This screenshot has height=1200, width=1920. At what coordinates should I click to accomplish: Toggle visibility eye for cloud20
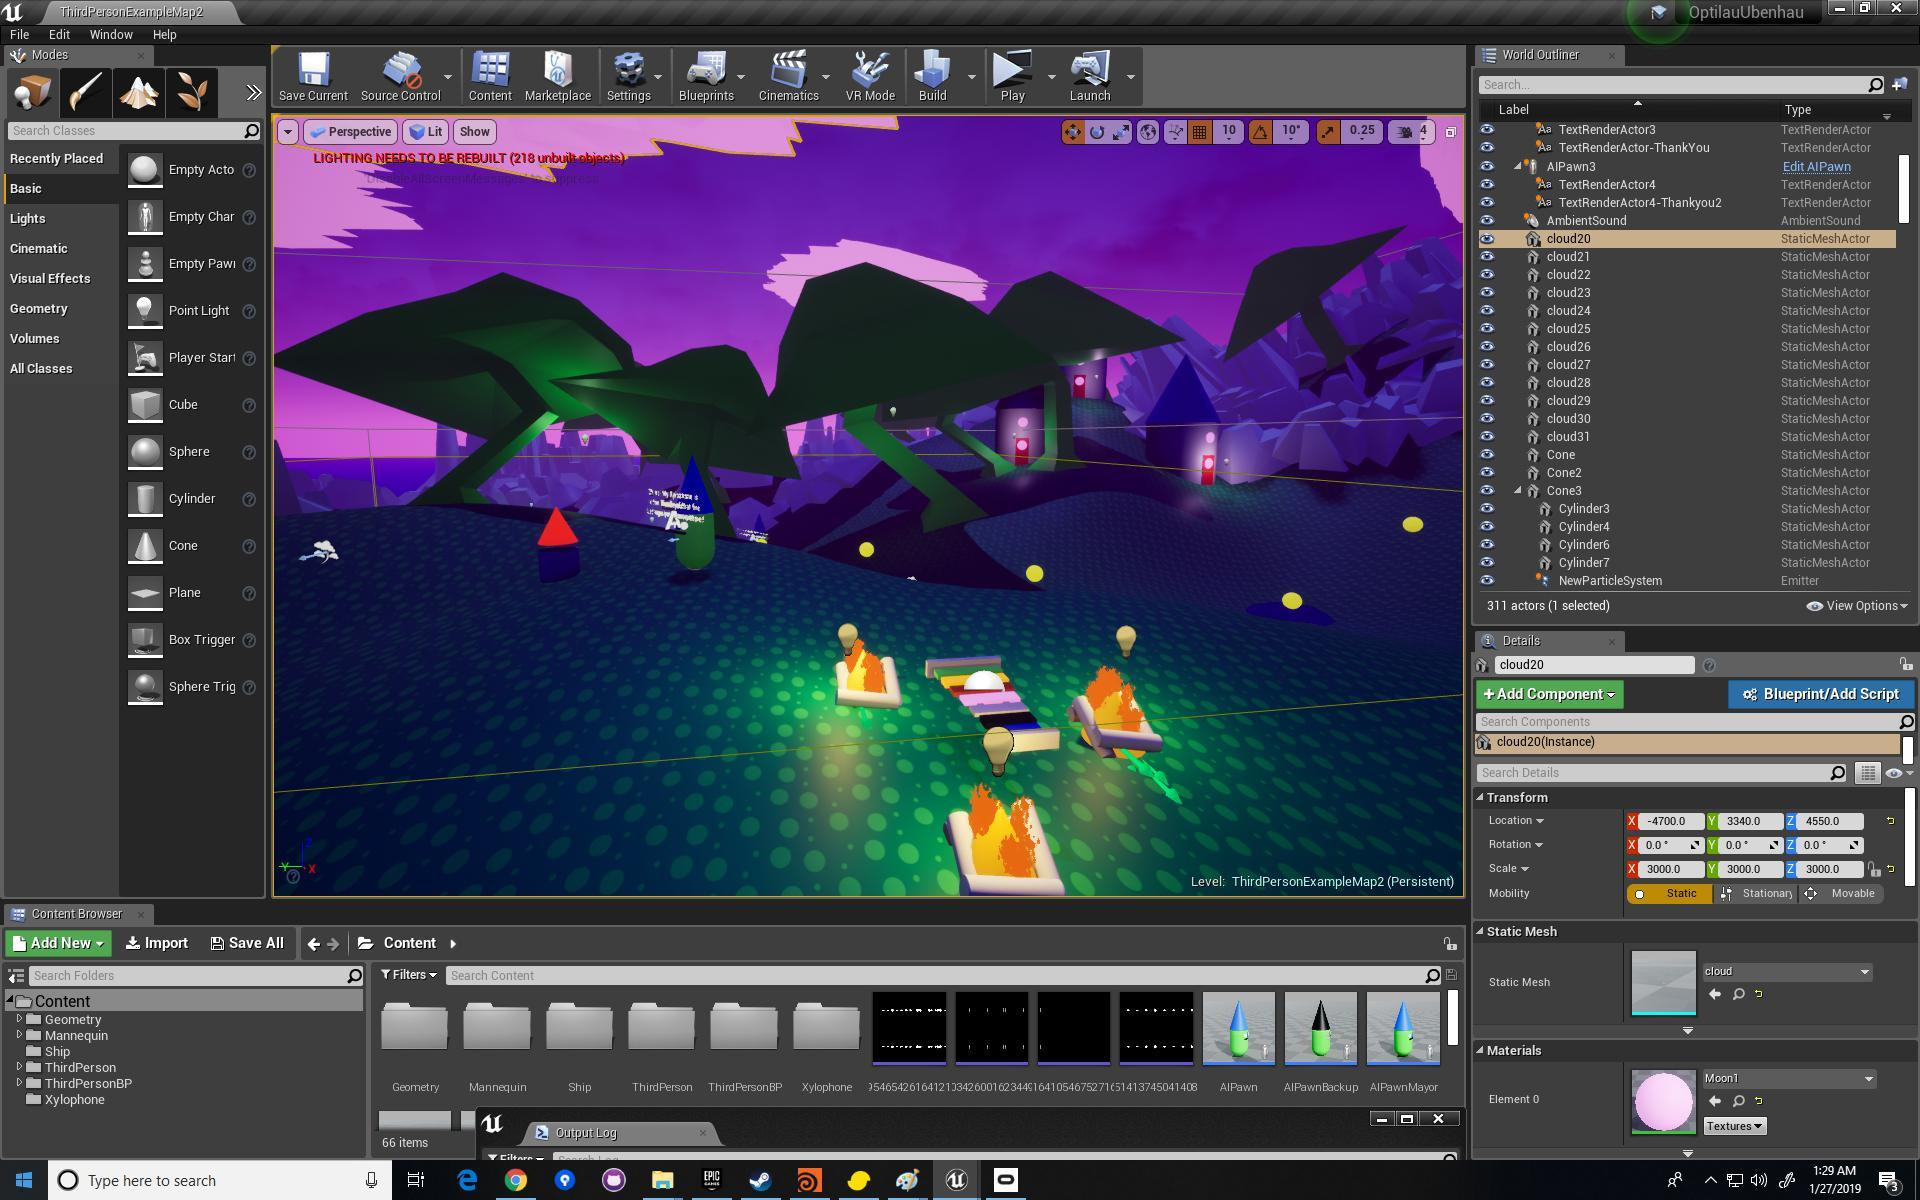point(1487,239)
